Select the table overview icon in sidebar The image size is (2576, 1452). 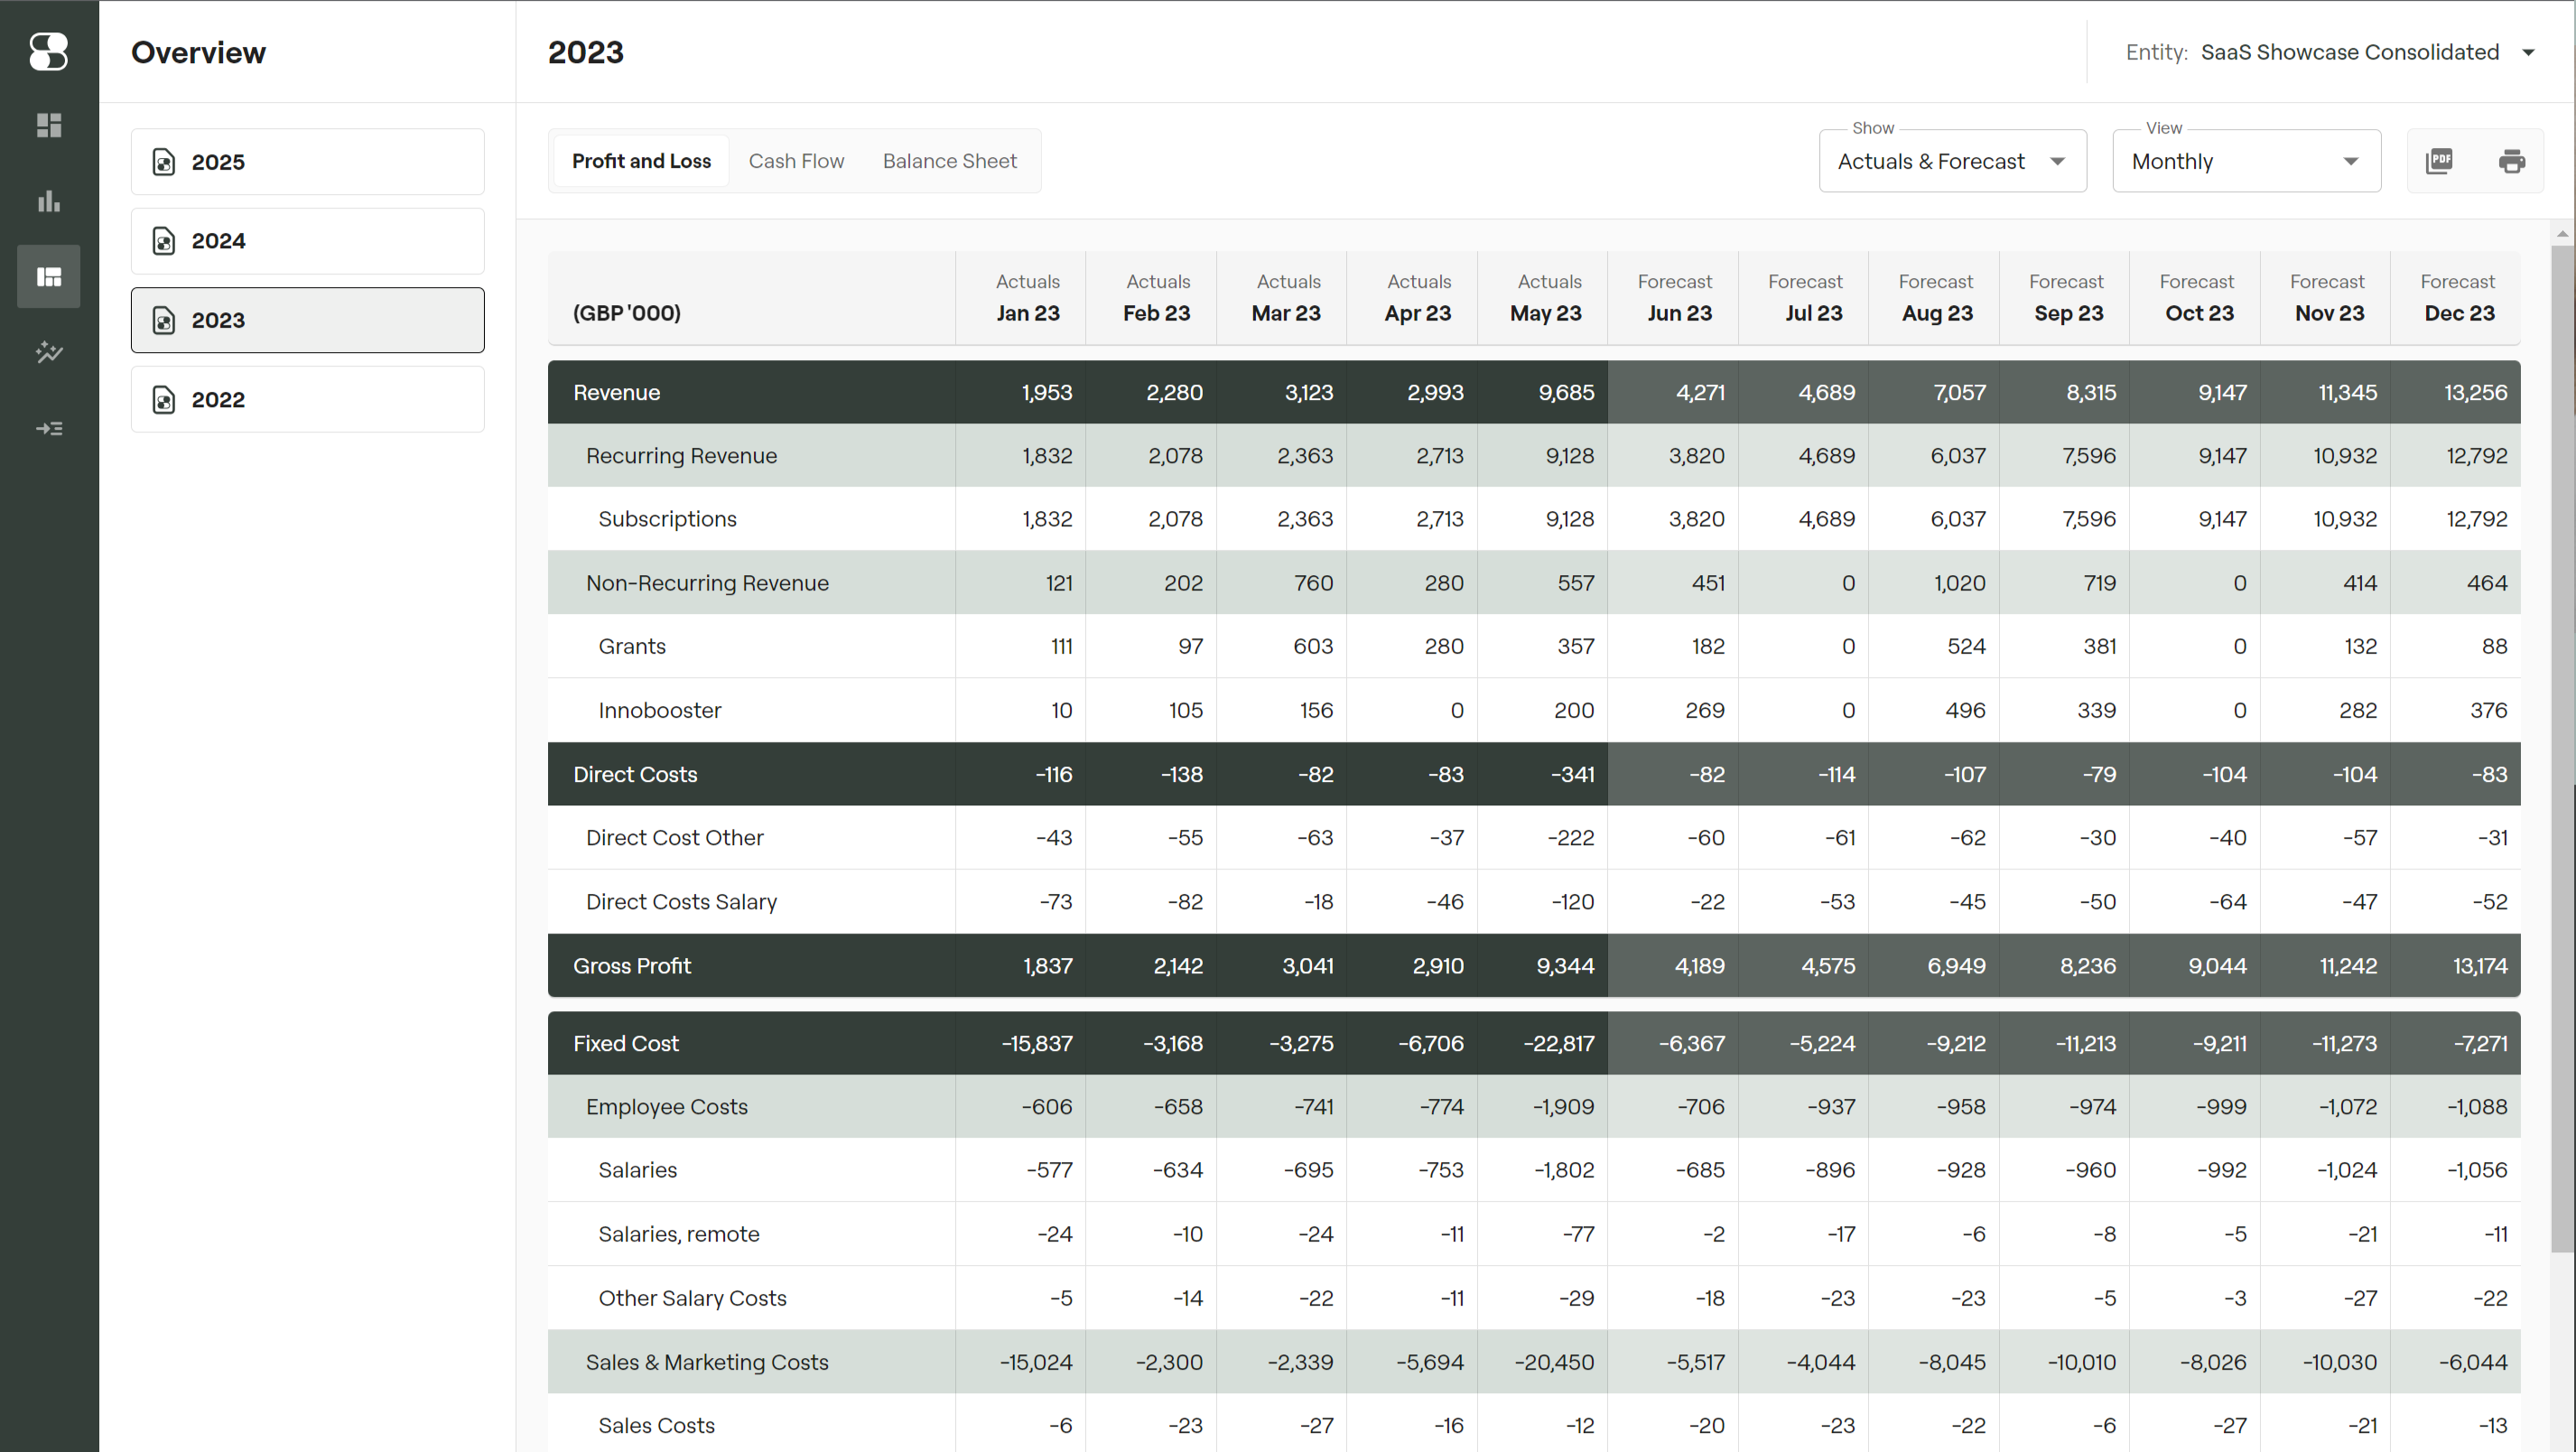tap(48, 276)
